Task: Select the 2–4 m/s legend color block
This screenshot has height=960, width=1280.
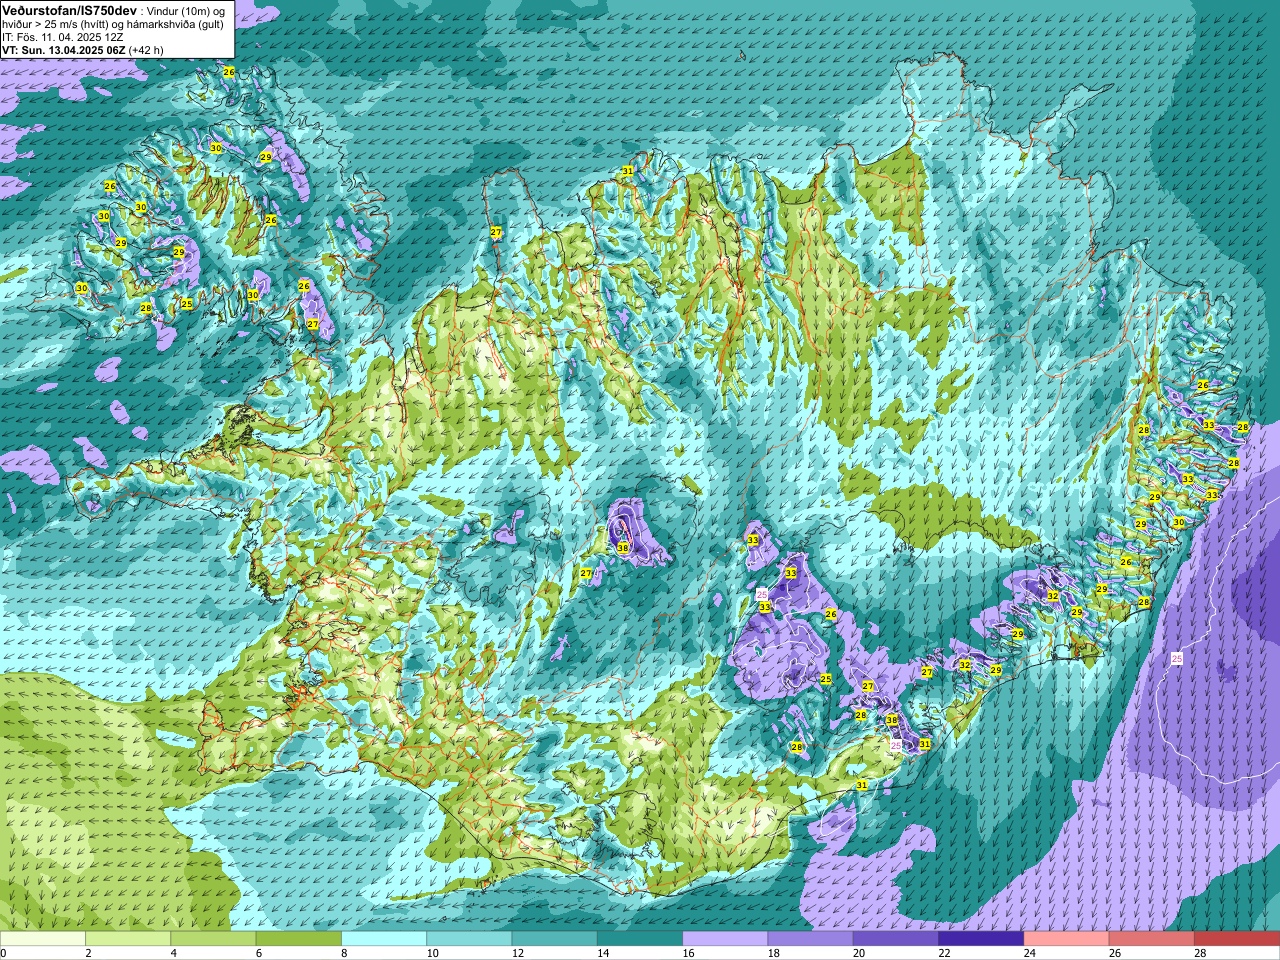Action: pos(129,939)
